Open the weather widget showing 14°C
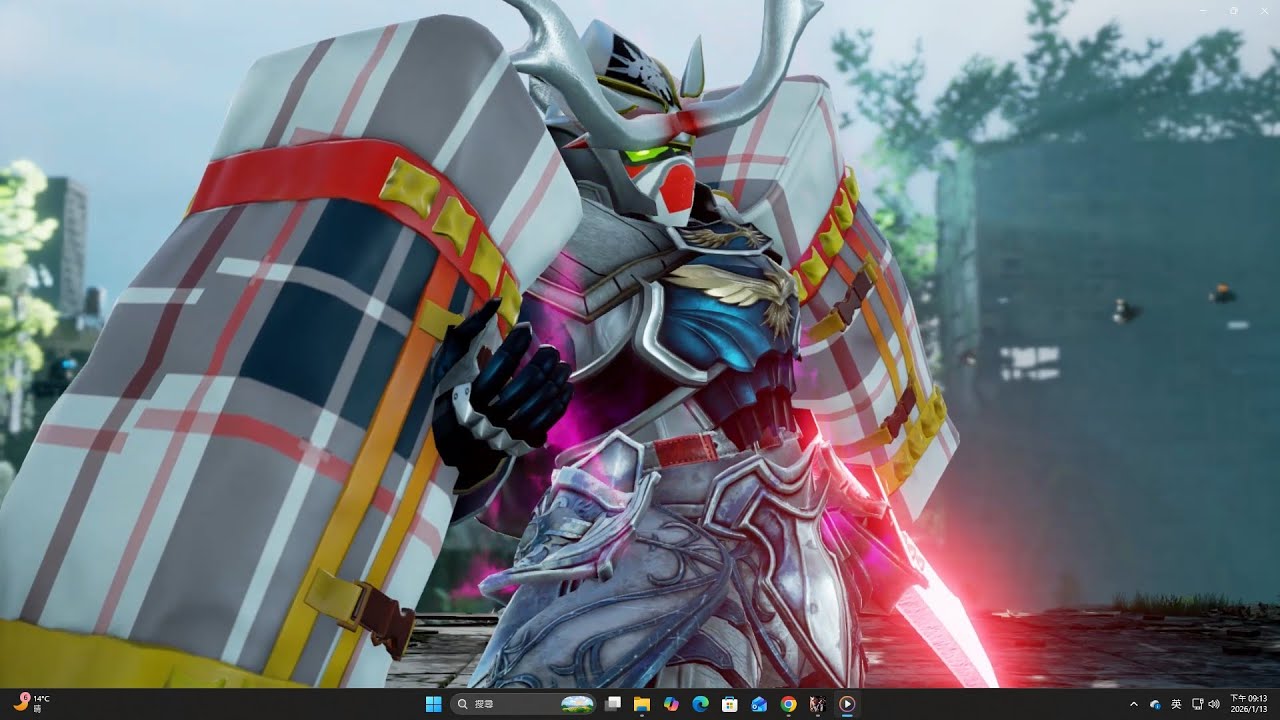 click(30, 703)
